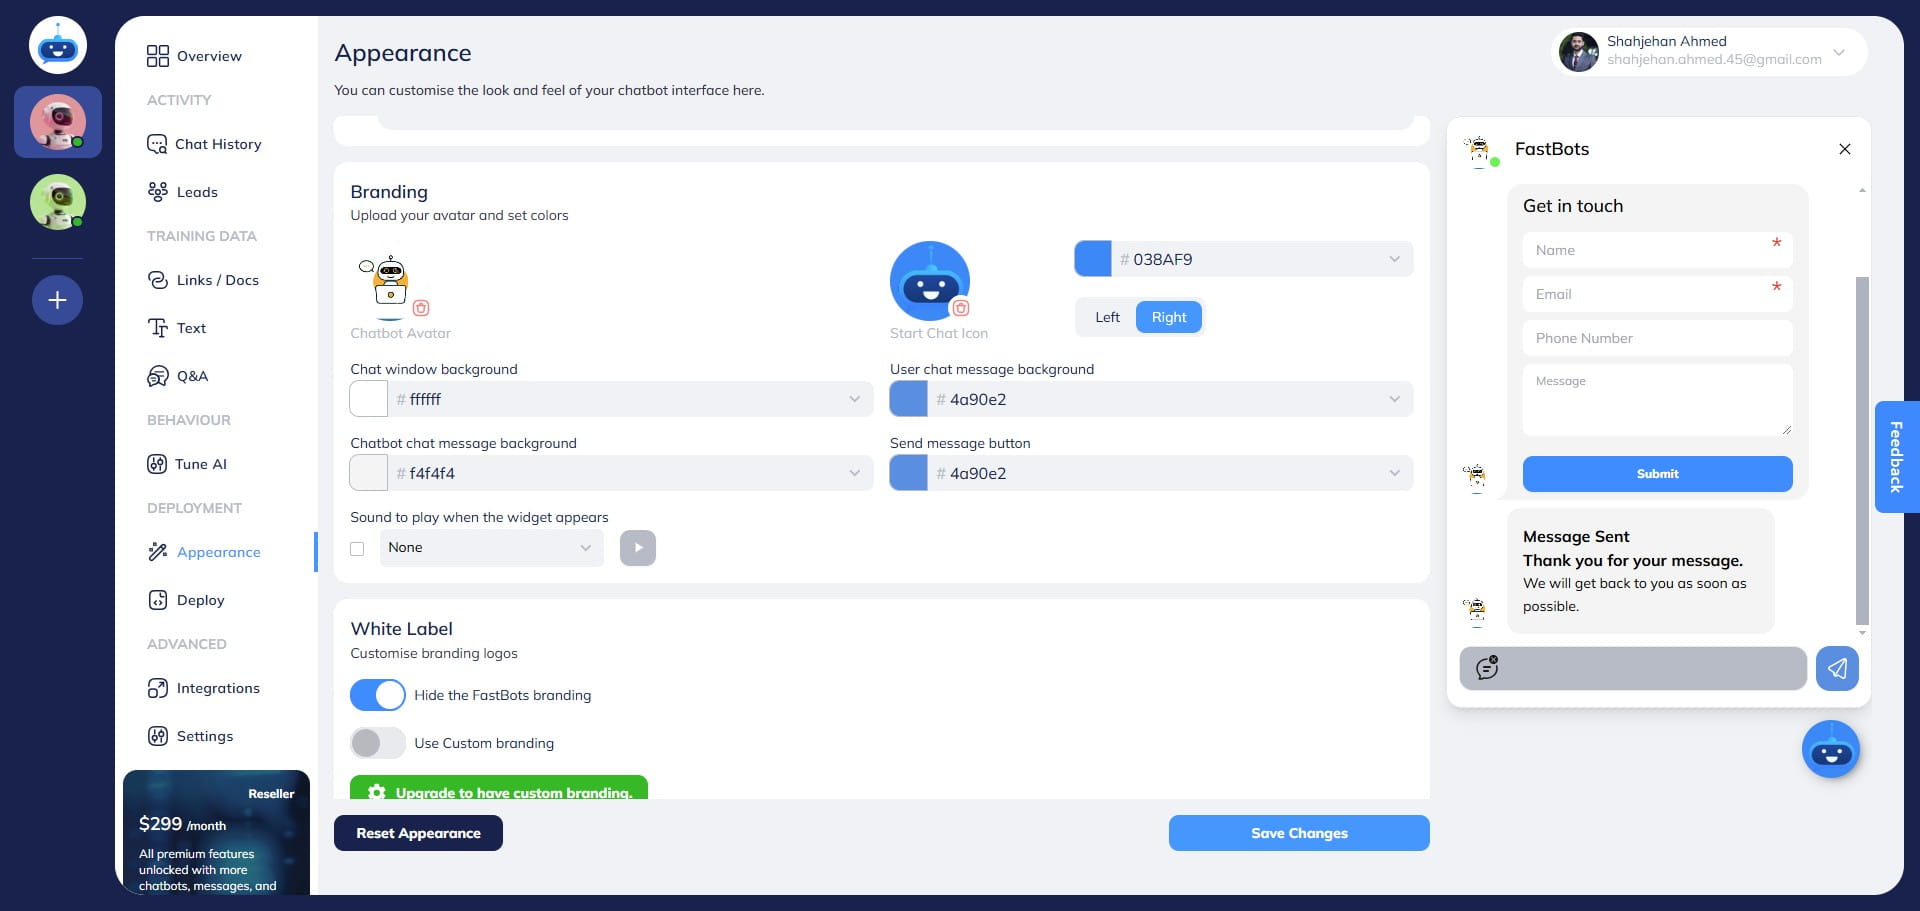Enable Use Custom branding

[377, 743]
